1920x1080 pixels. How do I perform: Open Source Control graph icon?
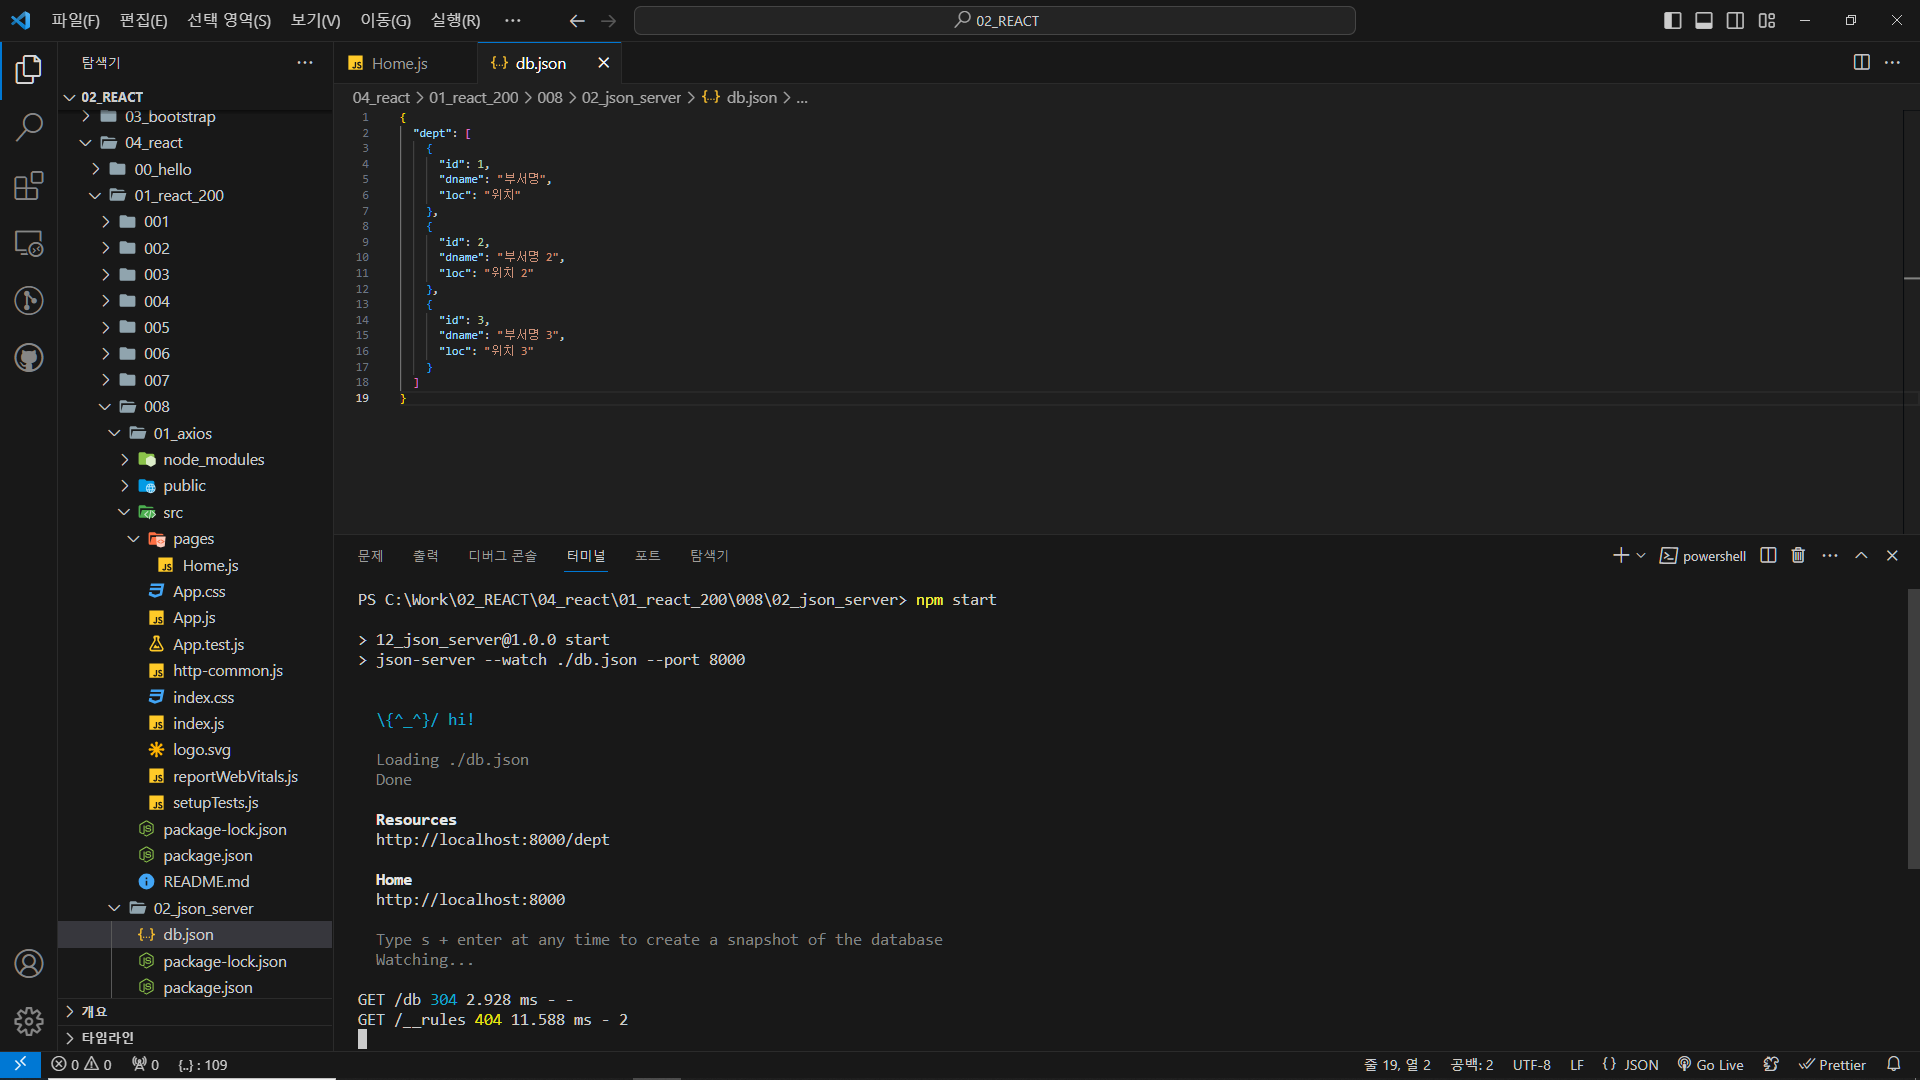tap(29, 301)
